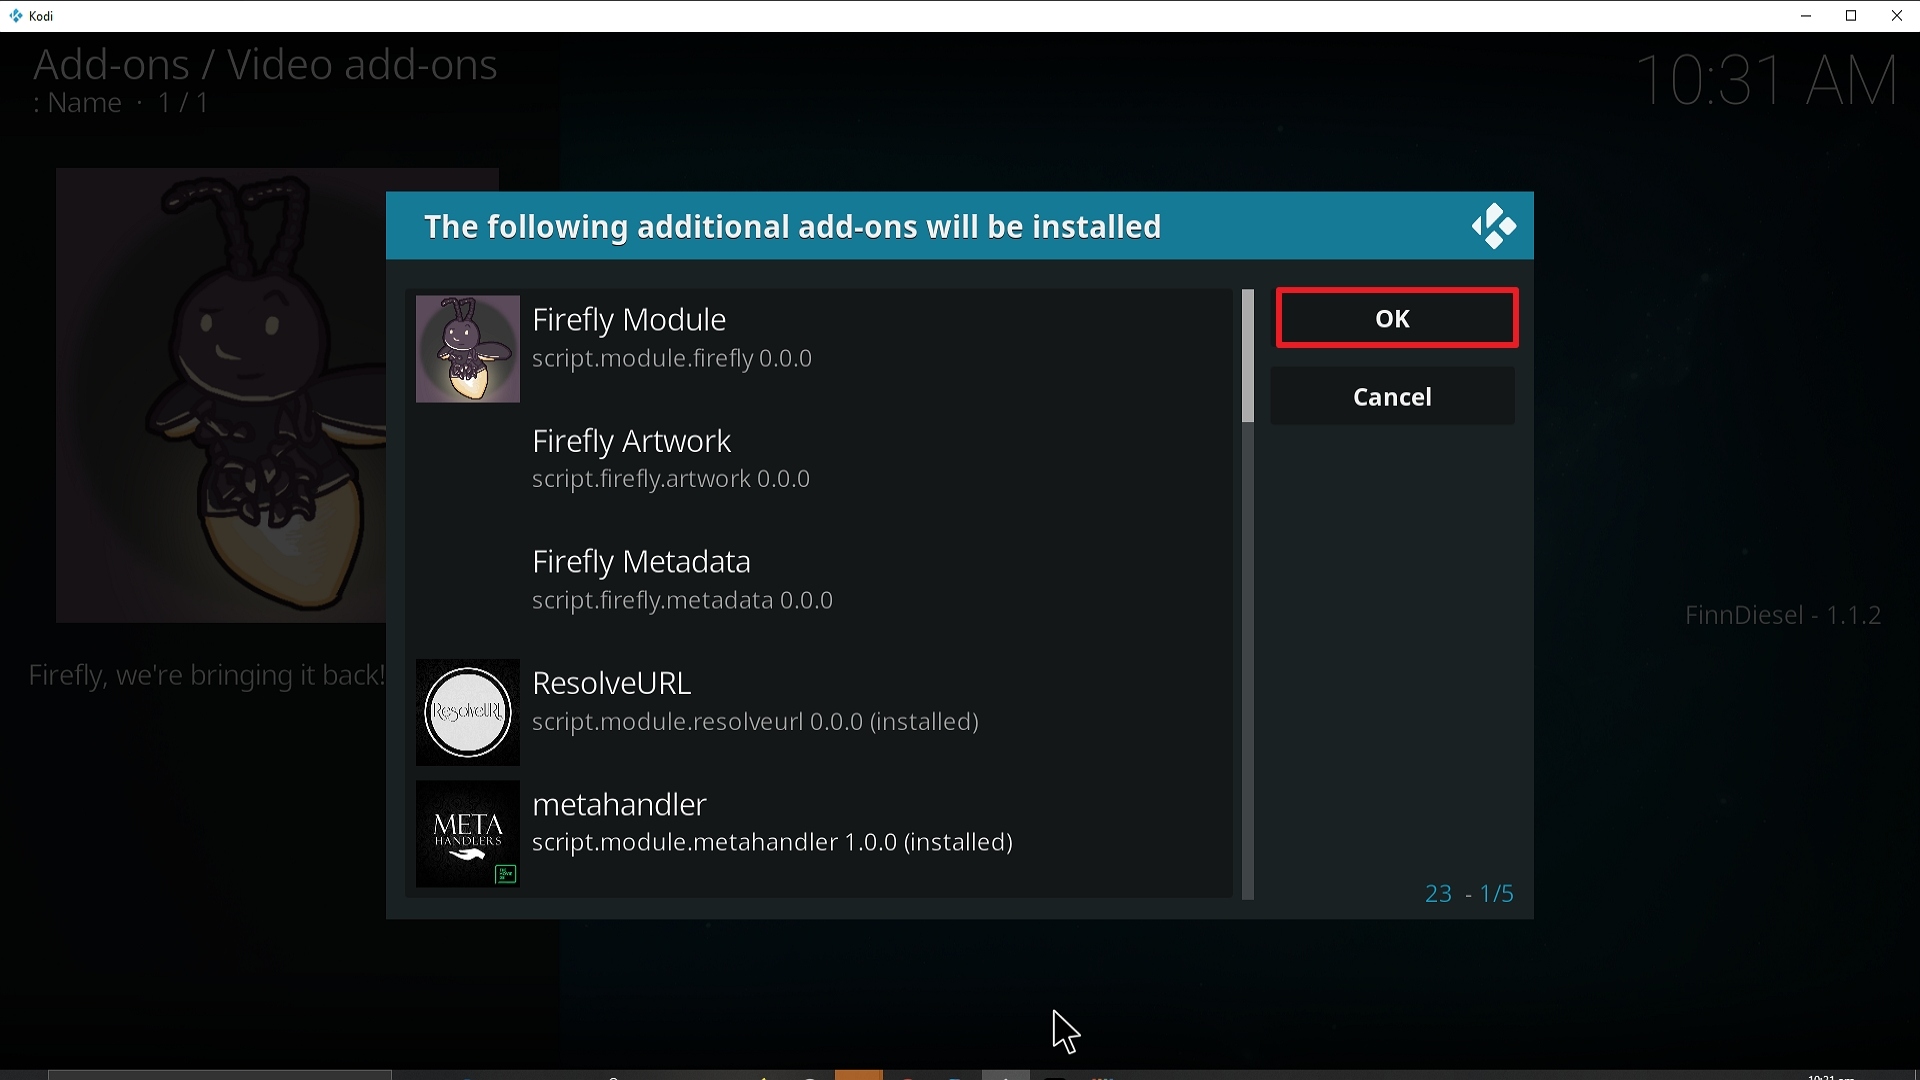
Task: Click the Meta Handlers logo icon
Action: pyautogui.click(x=467, y=834)
